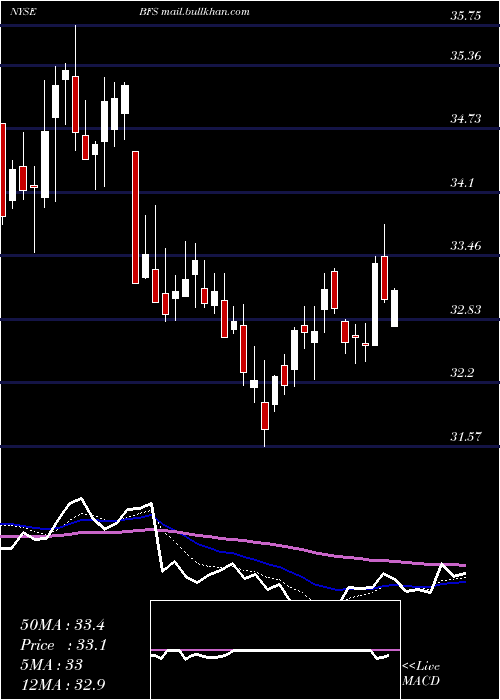Click the 34.1 price level label
This screenshot has height=700, width=500.
coord(462,183)
